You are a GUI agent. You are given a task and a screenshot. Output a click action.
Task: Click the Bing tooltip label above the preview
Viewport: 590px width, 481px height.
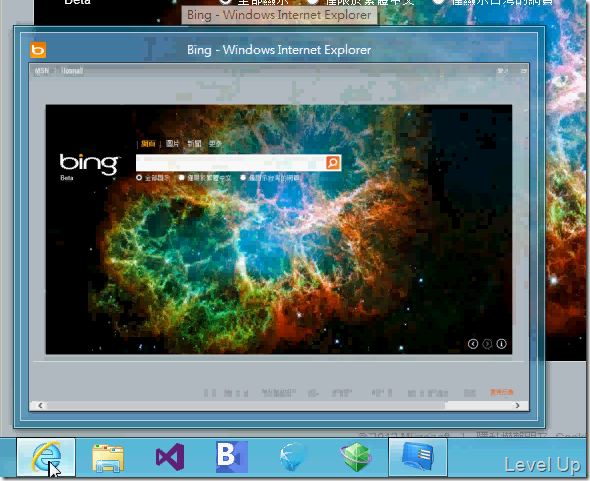click(x=279, y=15)
